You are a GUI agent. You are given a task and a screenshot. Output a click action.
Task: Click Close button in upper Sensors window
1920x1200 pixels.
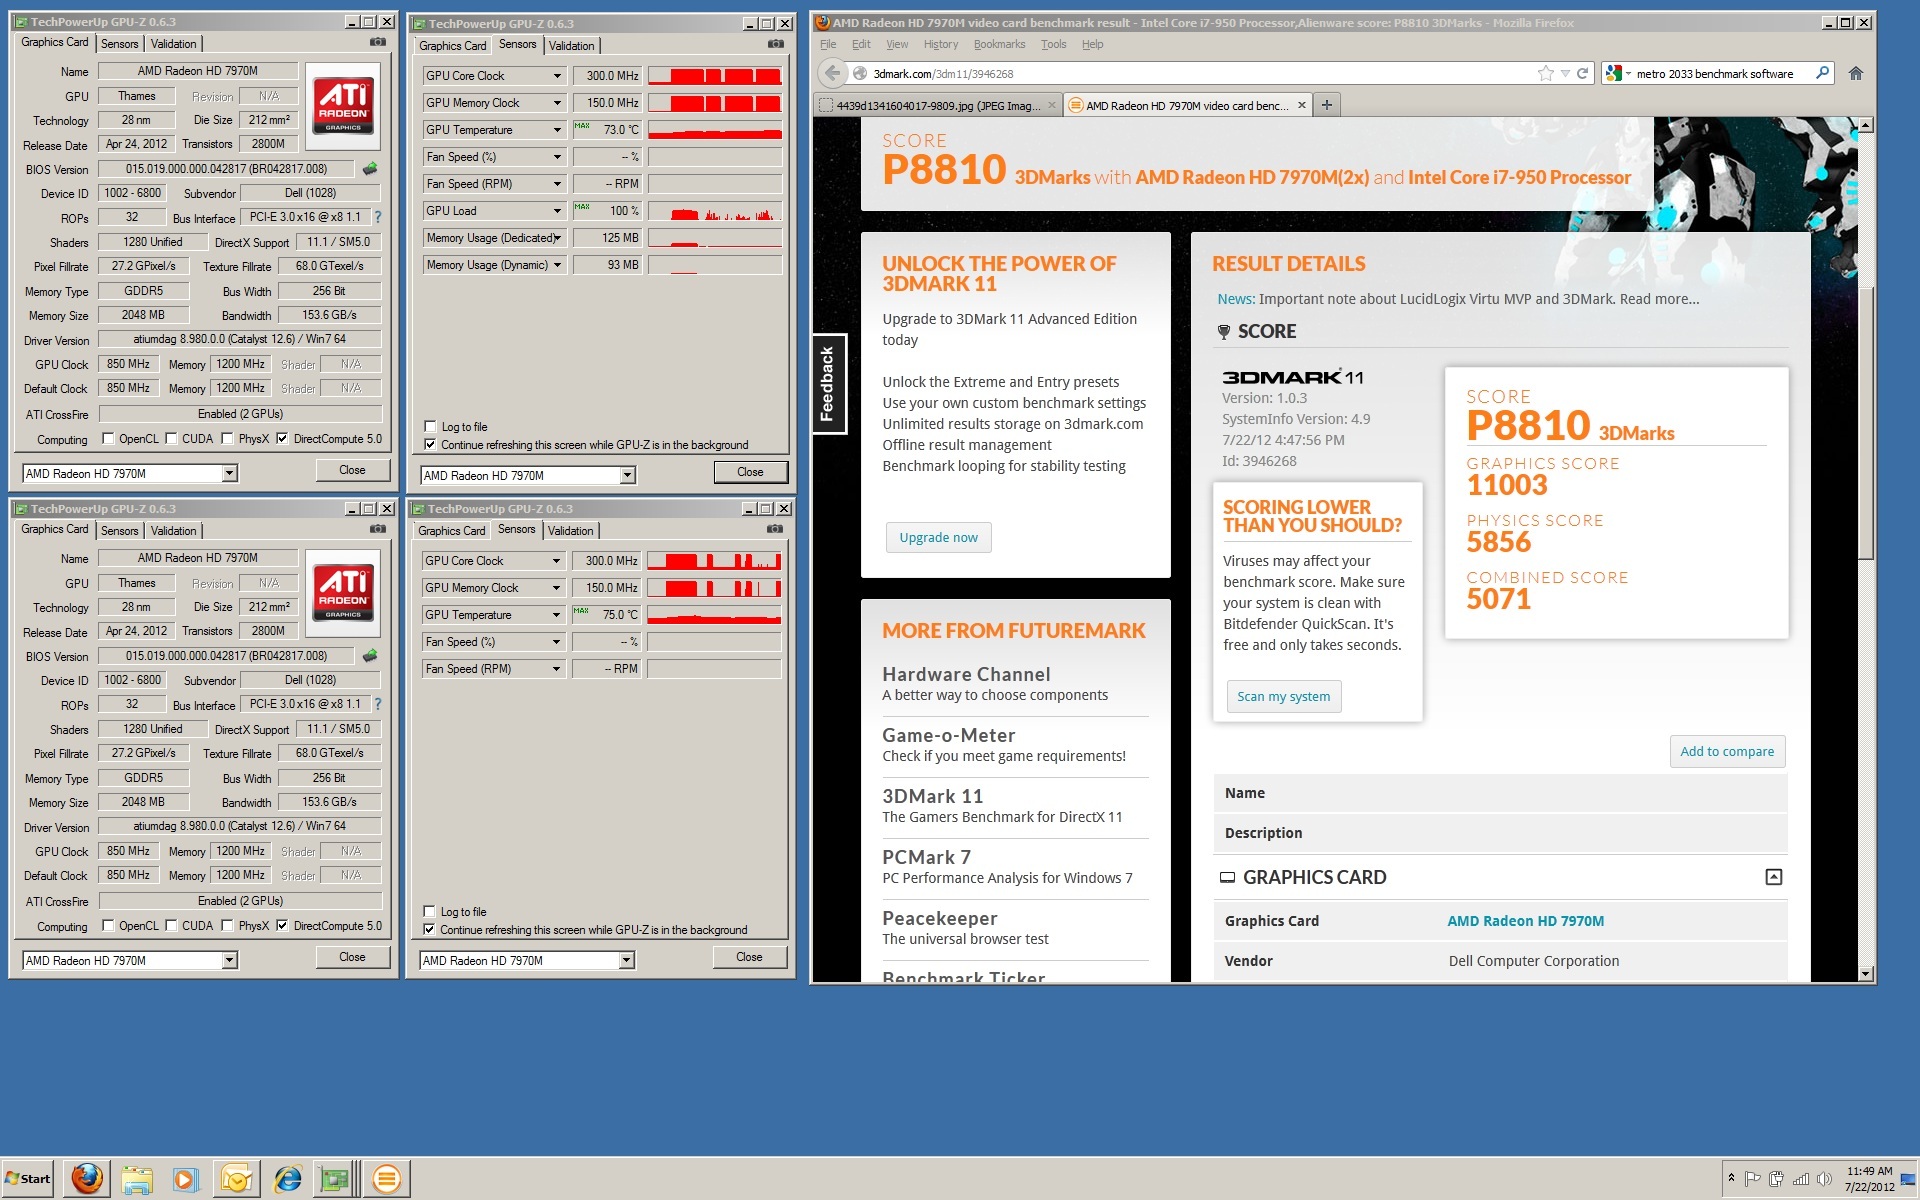click(750, 472)
